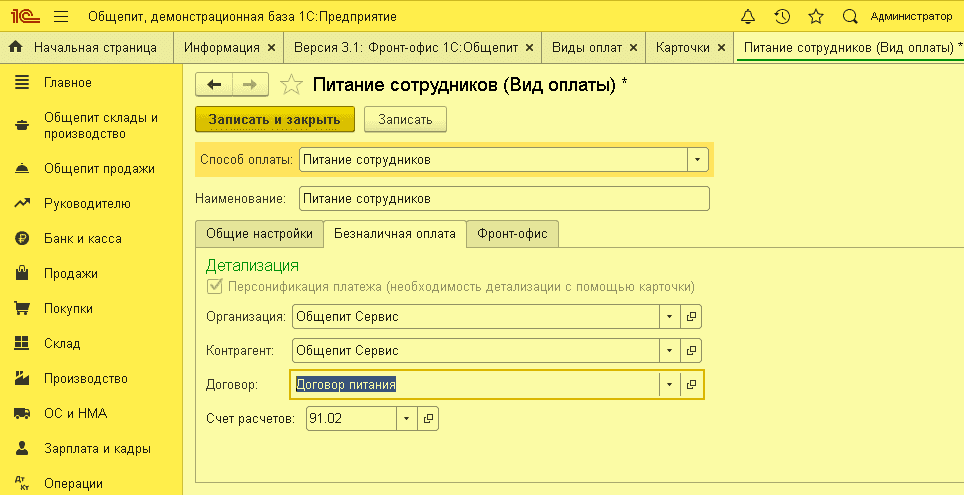Switch to the Общие настройки tab

[259, 234]
